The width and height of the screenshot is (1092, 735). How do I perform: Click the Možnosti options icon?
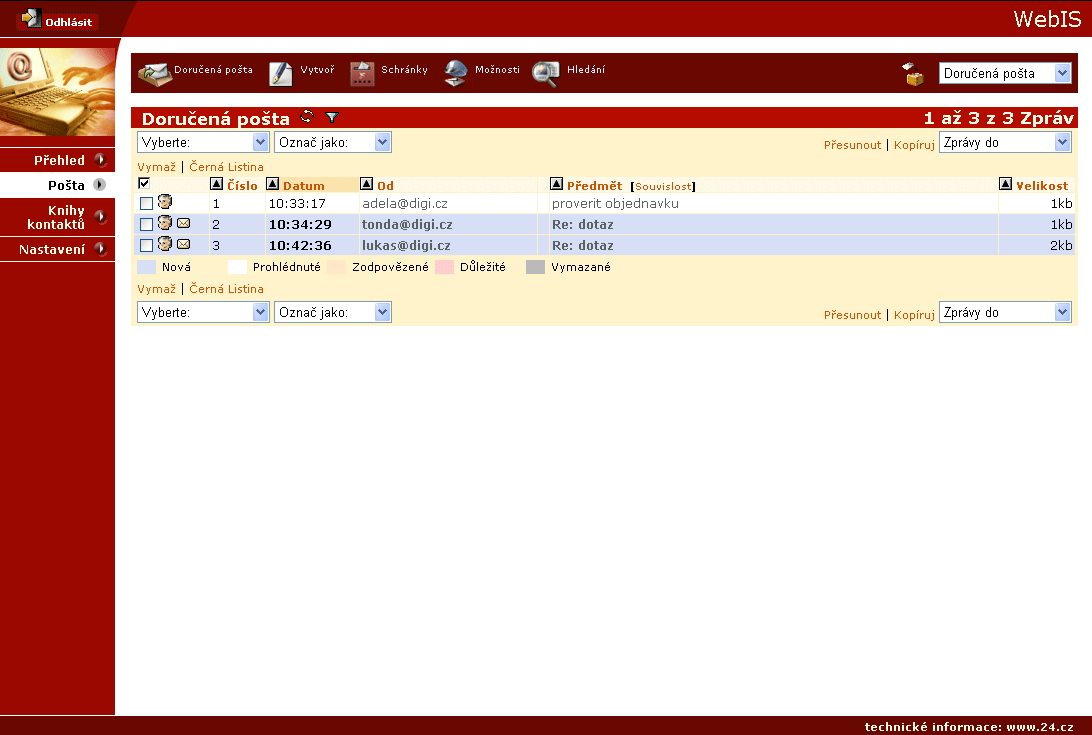(x=455, y=73)
